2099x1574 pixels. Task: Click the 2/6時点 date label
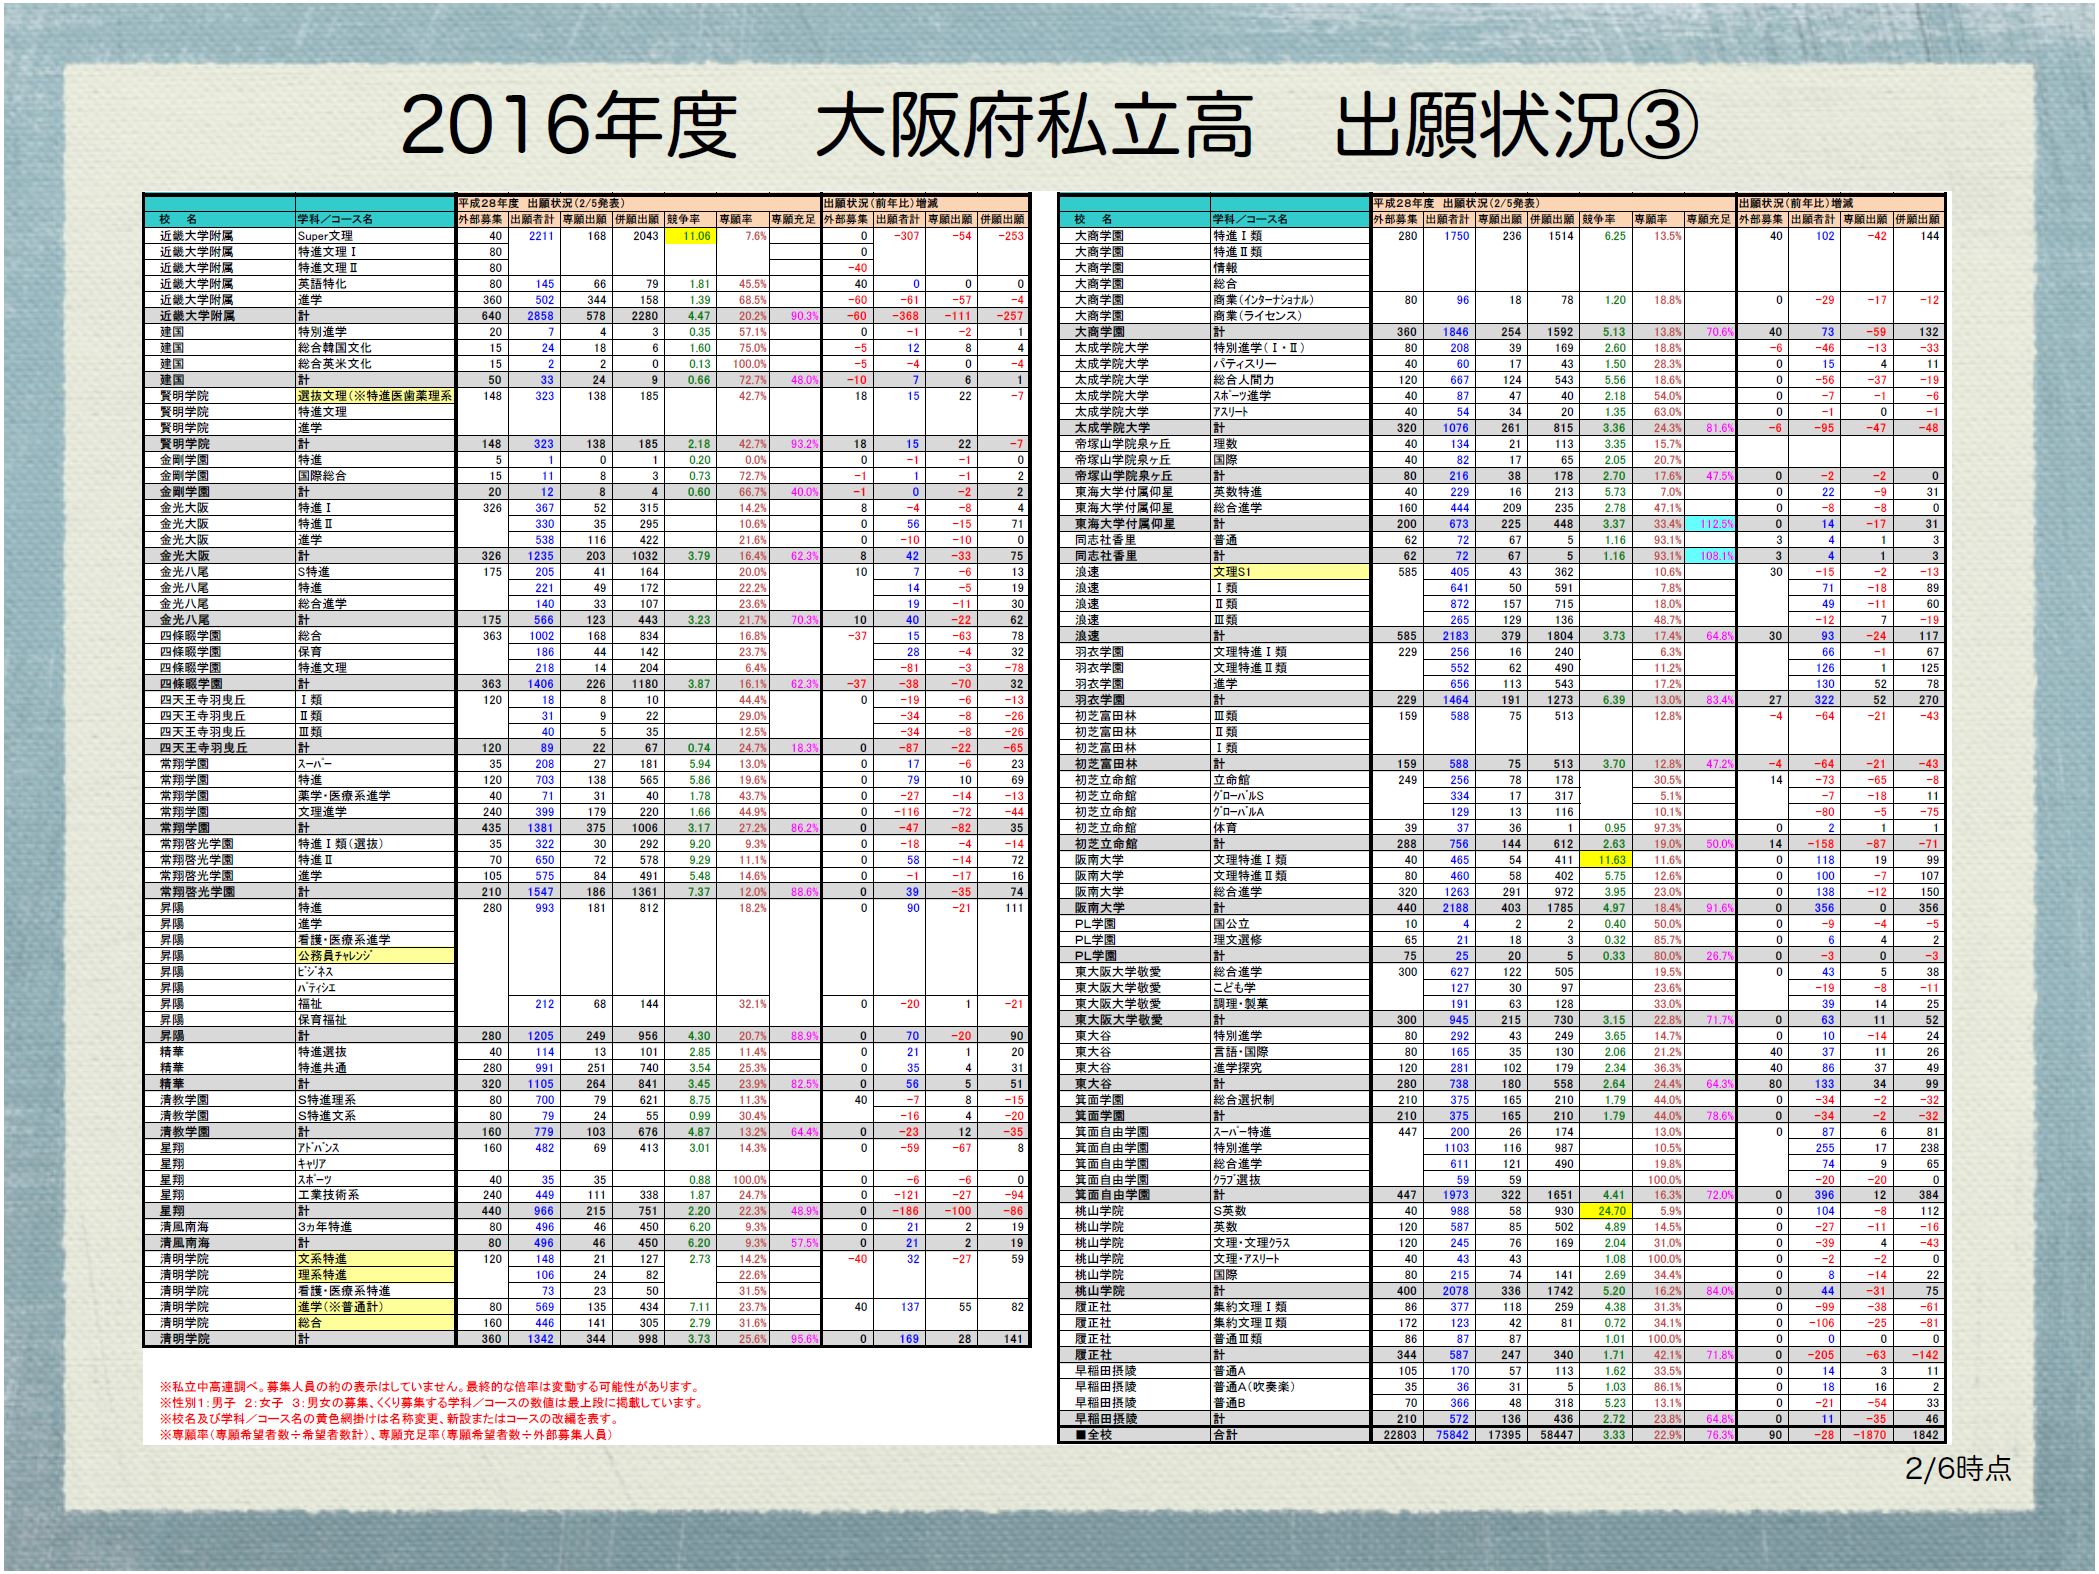[1957, 1468]
